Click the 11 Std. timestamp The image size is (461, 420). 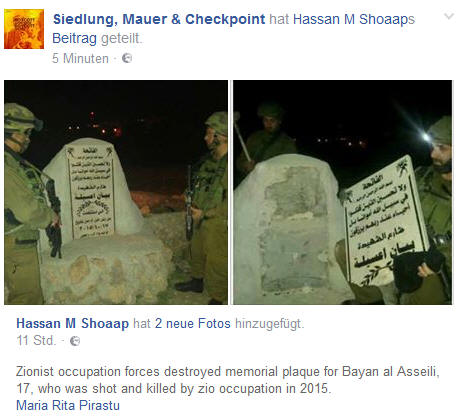[x=36, y=341]
